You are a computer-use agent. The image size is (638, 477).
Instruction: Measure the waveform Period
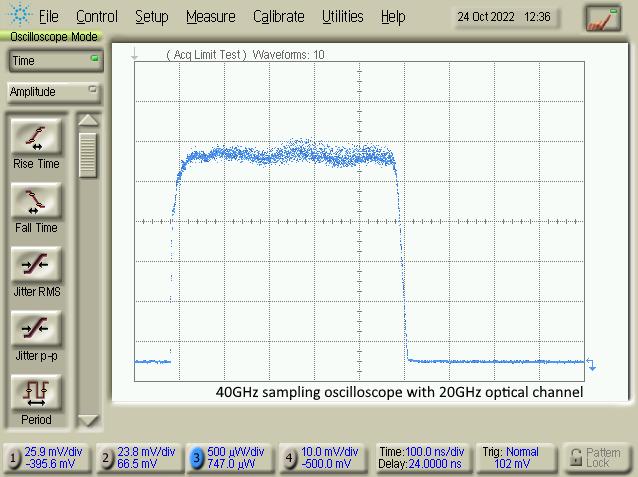[x=36, y=393]
